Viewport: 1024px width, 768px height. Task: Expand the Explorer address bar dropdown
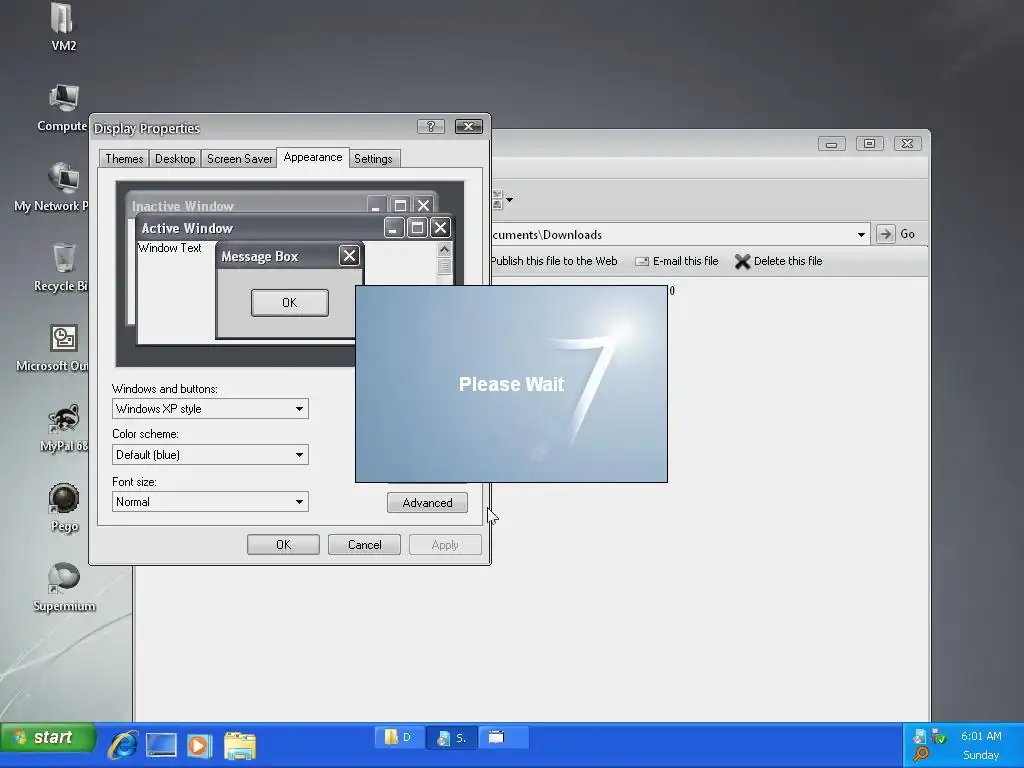click(861, 234)
